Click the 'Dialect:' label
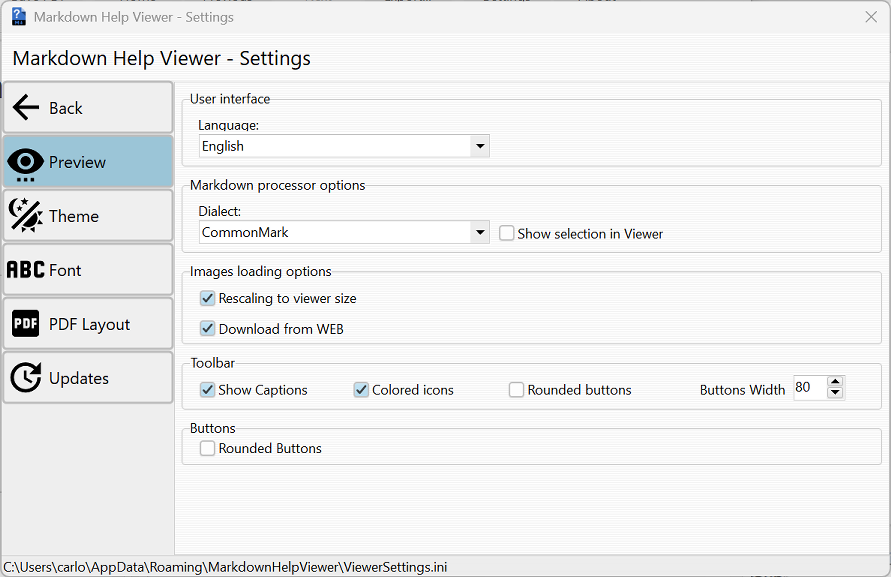The image size is (891, 577). (219, 211)
